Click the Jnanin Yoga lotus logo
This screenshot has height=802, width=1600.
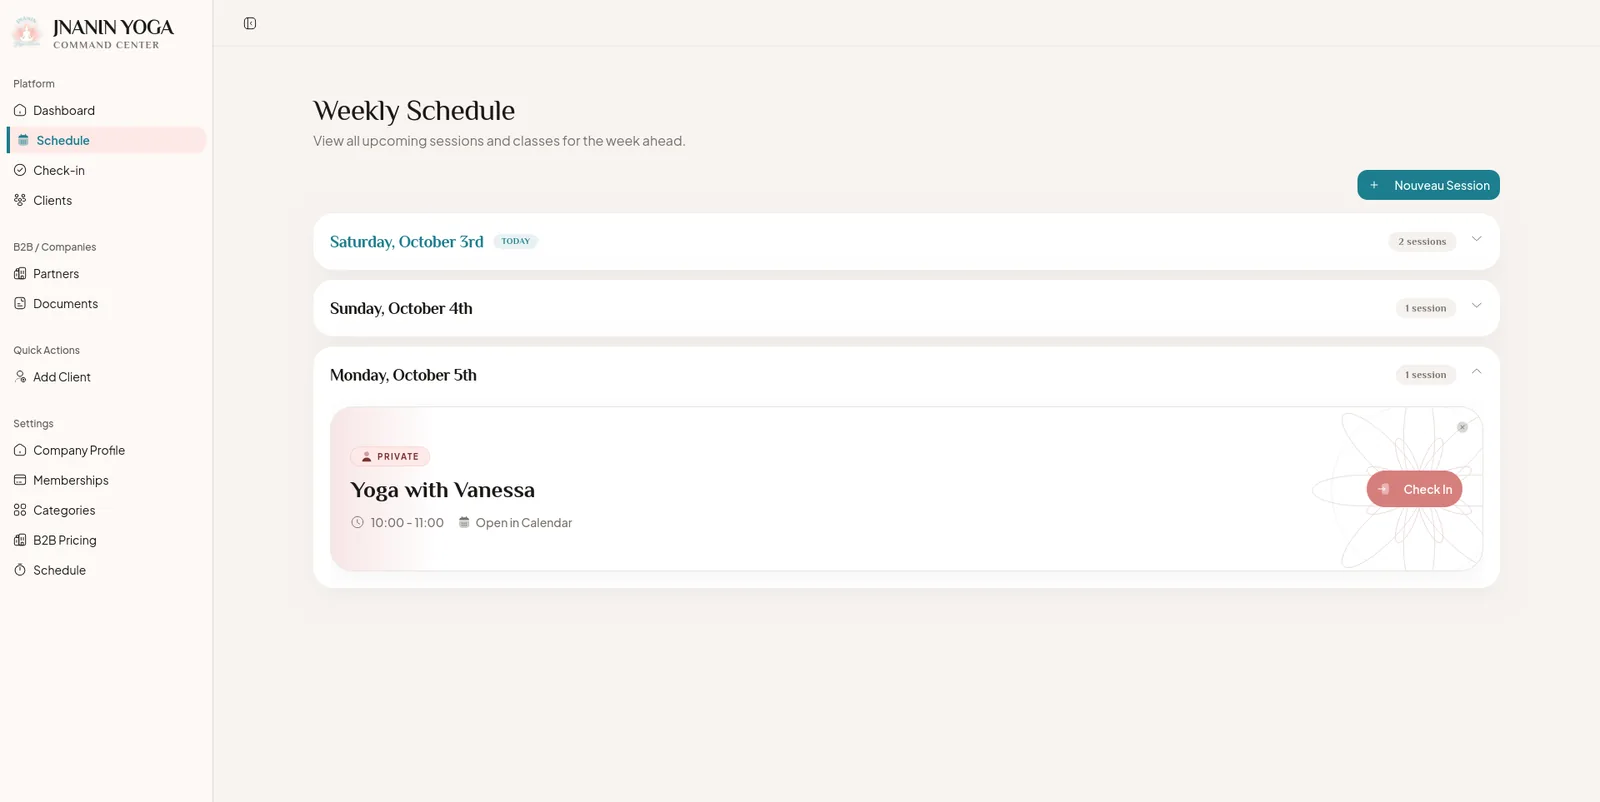coord(27,32)
